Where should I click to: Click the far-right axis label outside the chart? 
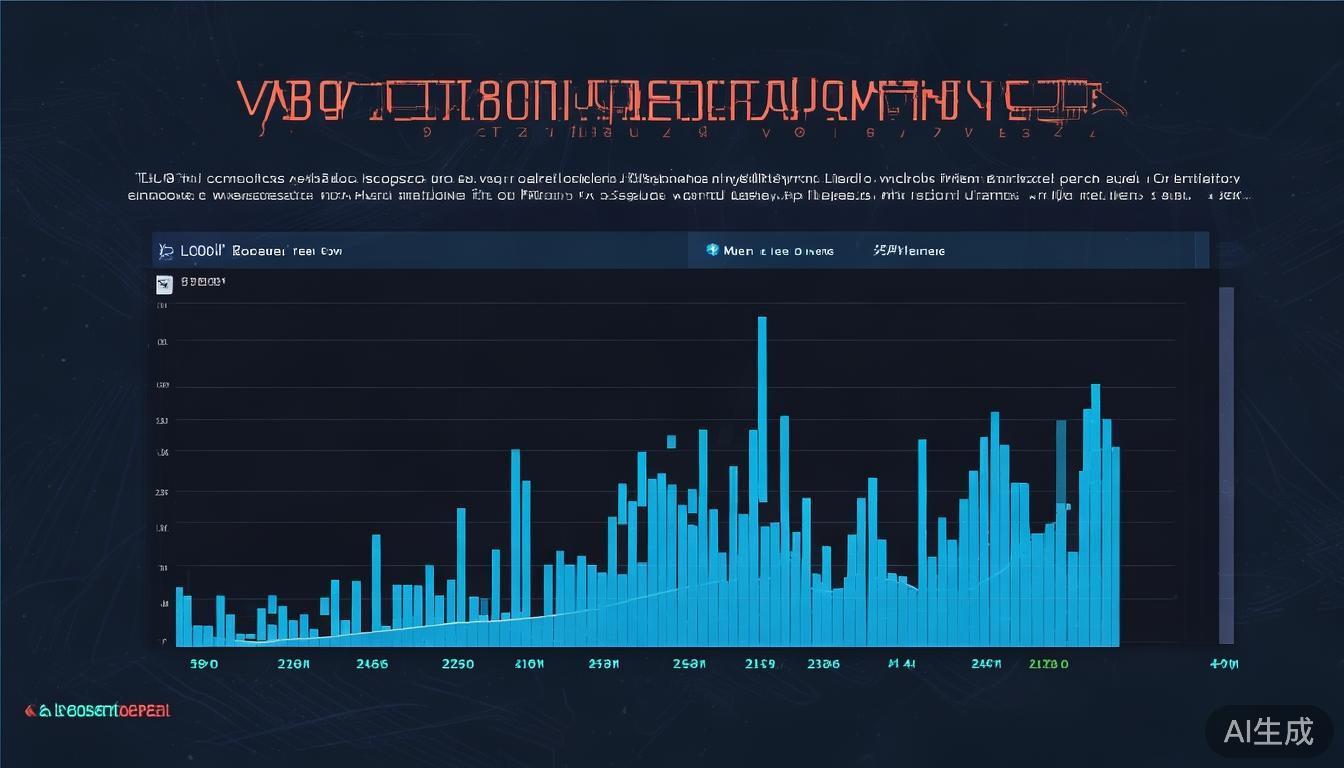(1223, 663)
